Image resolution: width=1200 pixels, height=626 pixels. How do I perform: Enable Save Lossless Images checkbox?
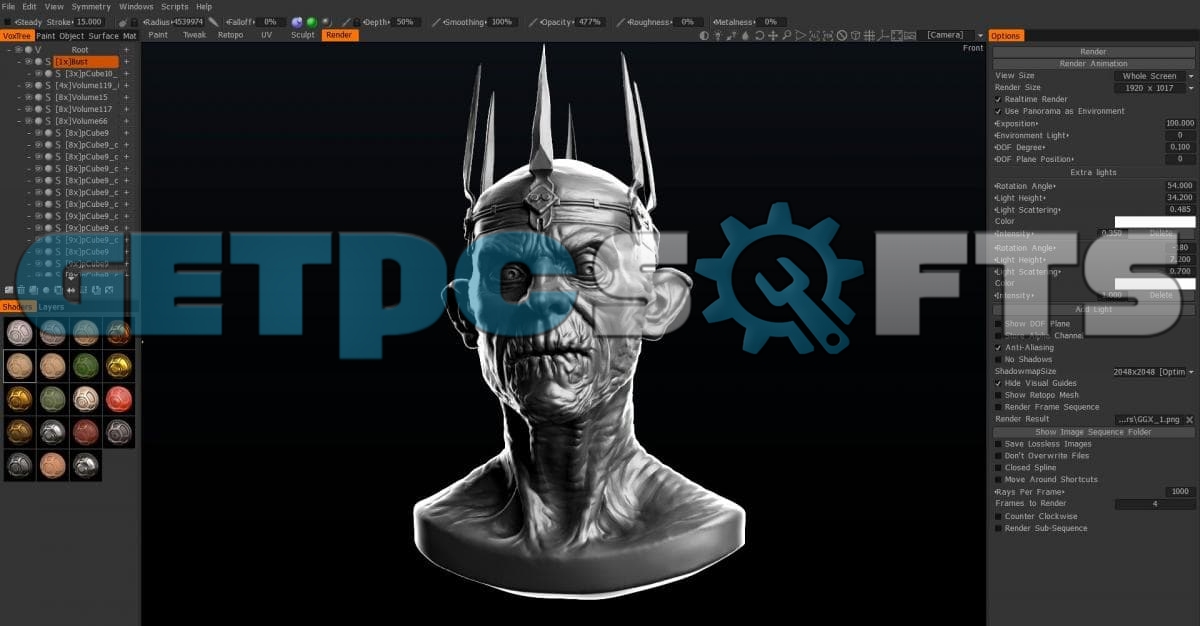click(998, 443)
